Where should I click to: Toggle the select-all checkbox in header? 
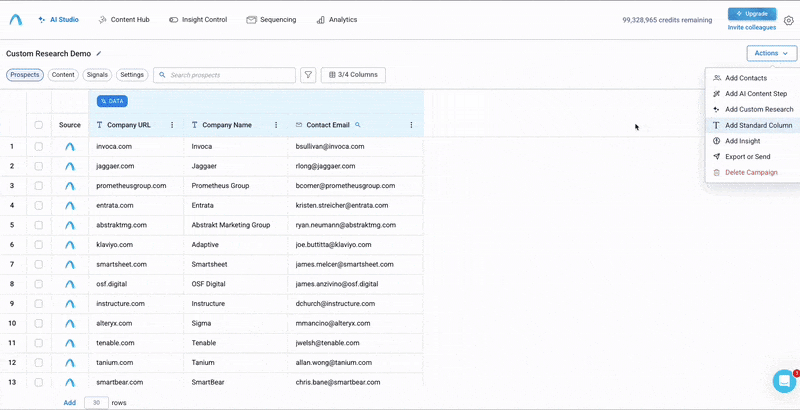[39, 125]
